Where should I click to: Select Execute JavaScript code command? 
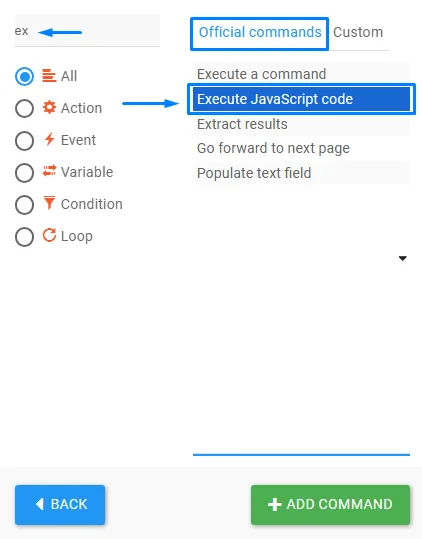(301, 99)
